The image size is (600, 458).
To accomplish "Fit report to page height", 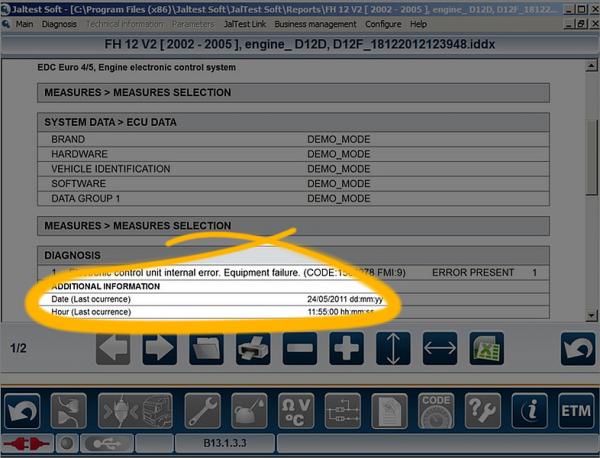I will pos(393,348).
